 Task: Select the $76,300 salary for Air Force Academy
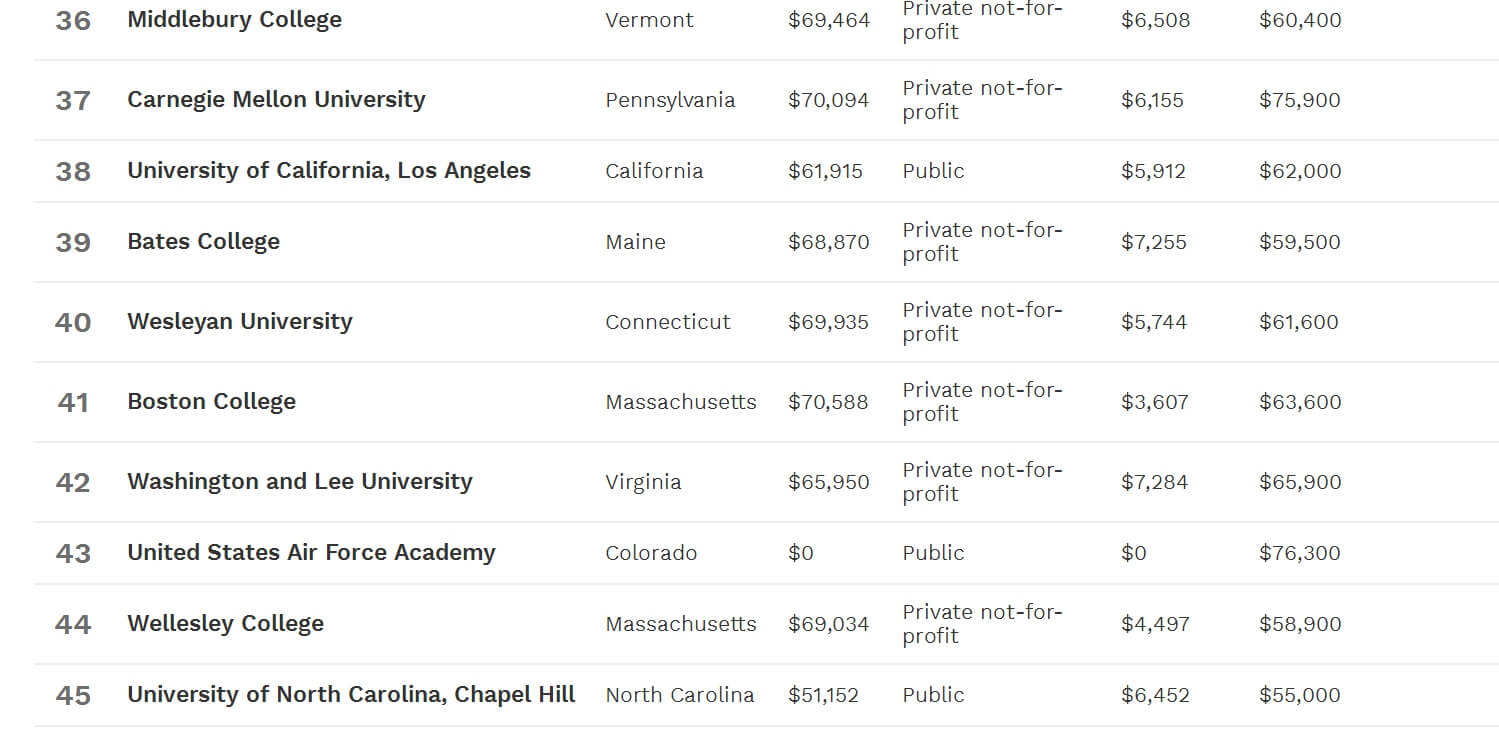(x=1300, y=553)
